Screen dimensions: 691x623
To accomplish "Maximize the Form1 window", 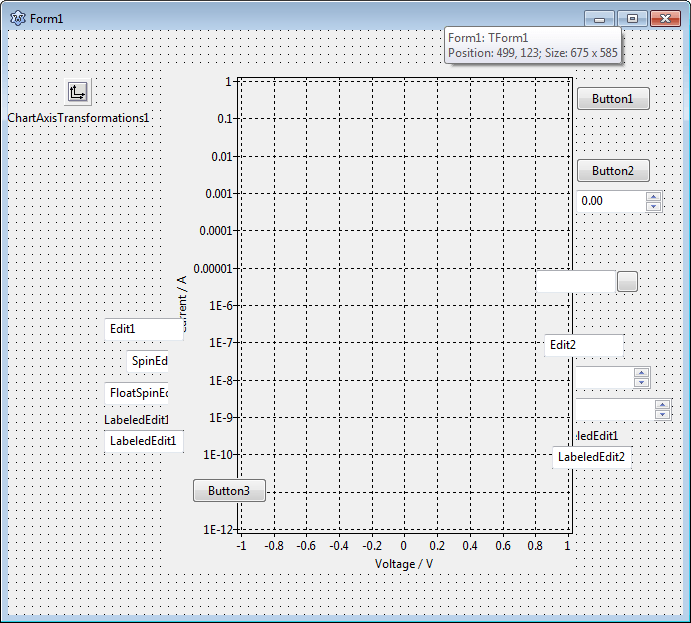I will (632, 18).
